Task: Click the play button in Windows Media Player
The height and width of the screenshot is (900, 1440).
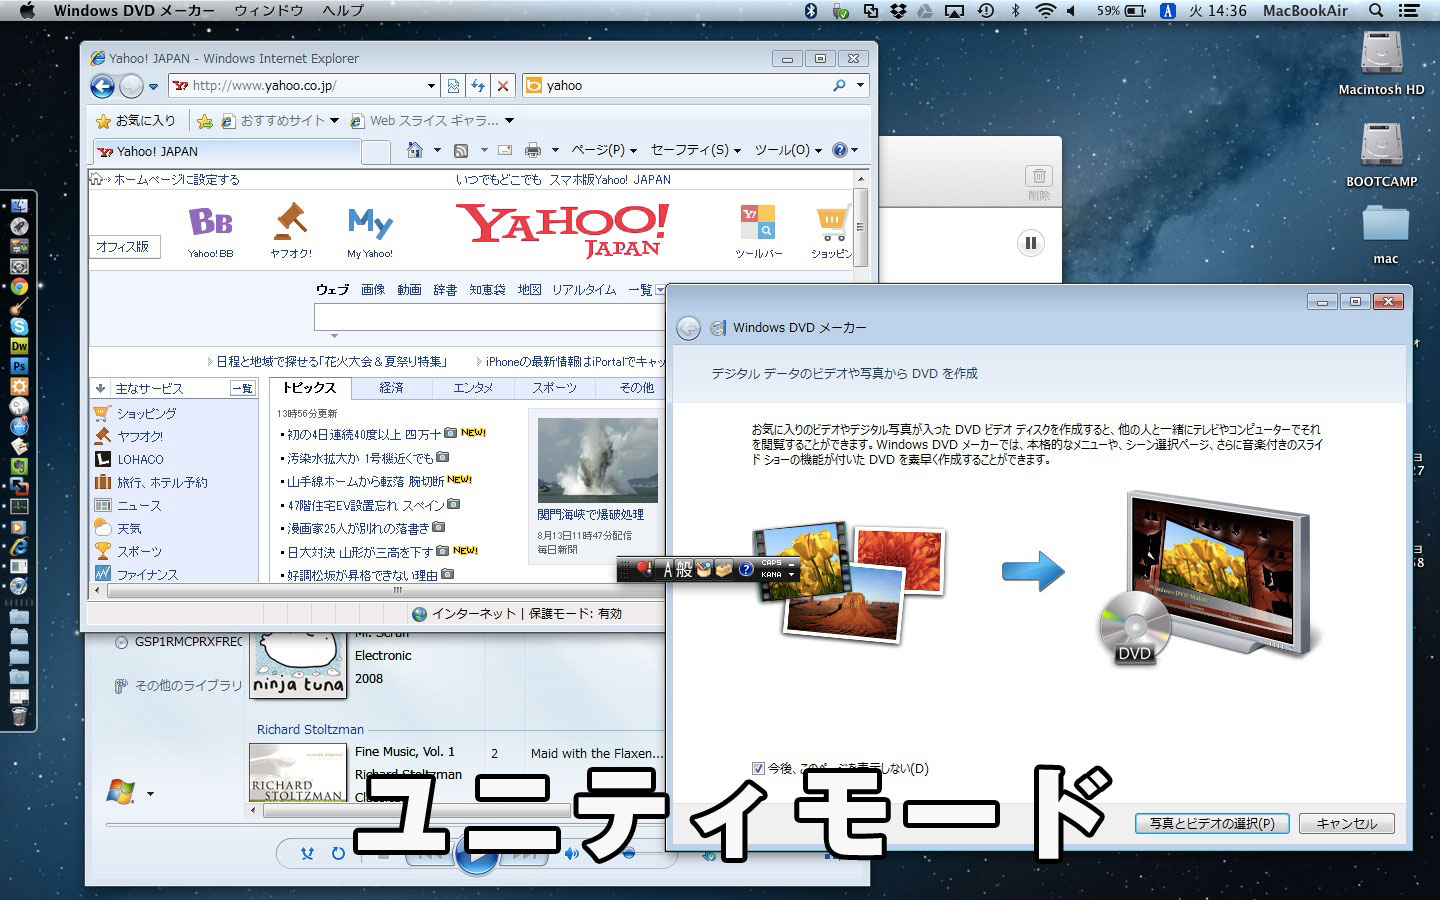Action: (x=476, y=855)
